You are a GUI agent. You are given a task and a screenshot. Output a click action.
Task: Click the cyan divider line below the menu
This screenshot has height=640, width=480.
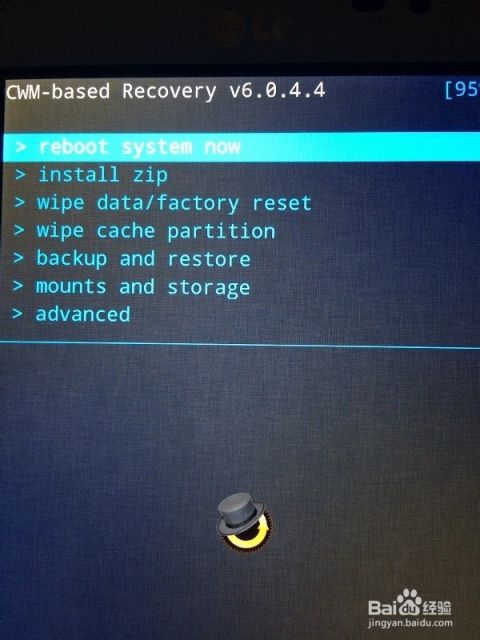click(x=240, y=345)
